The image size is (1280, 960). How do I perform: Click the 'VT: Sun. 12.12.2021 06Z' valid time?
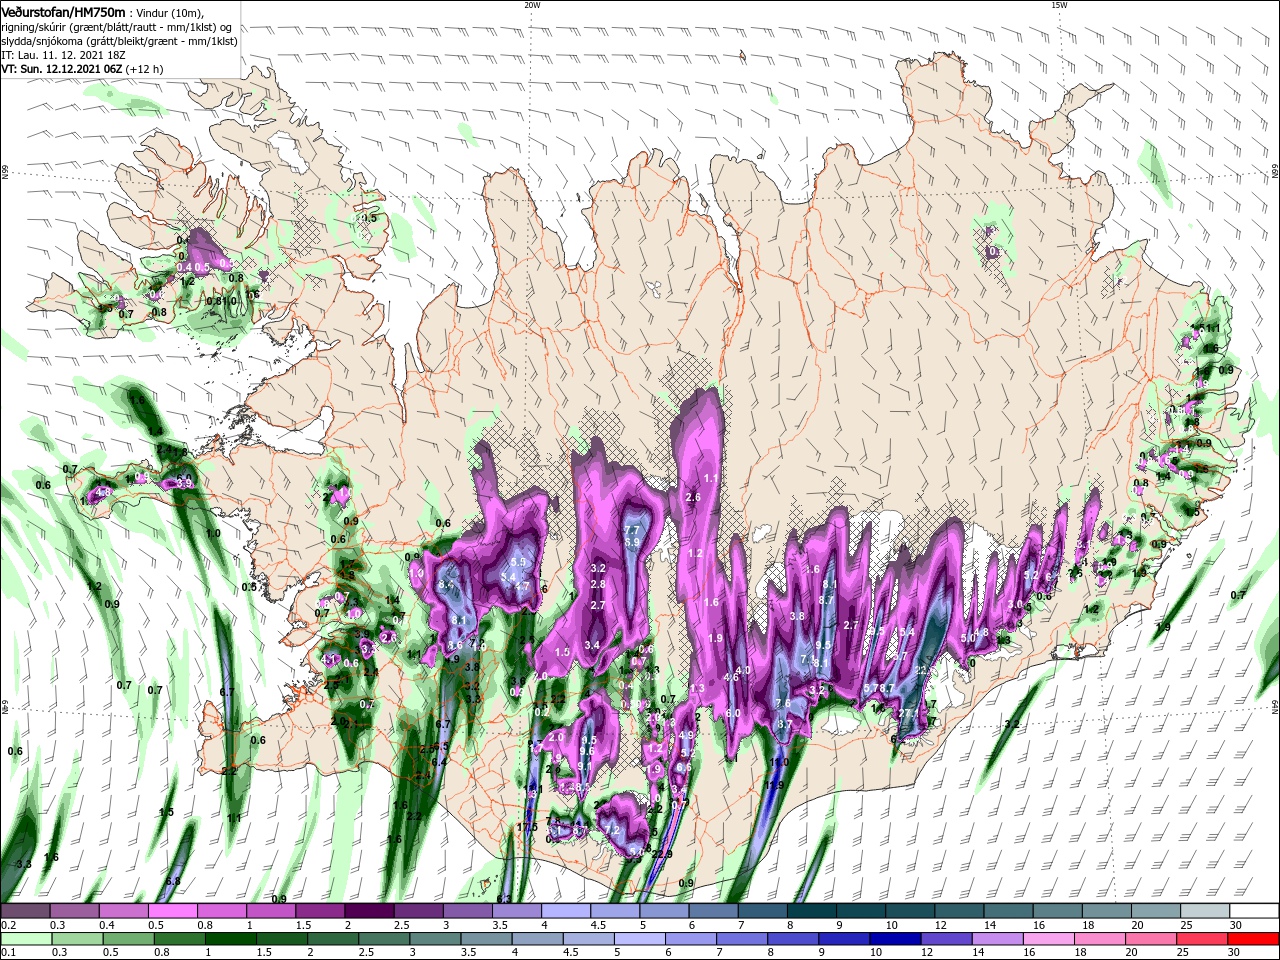[x=61, y=69]
